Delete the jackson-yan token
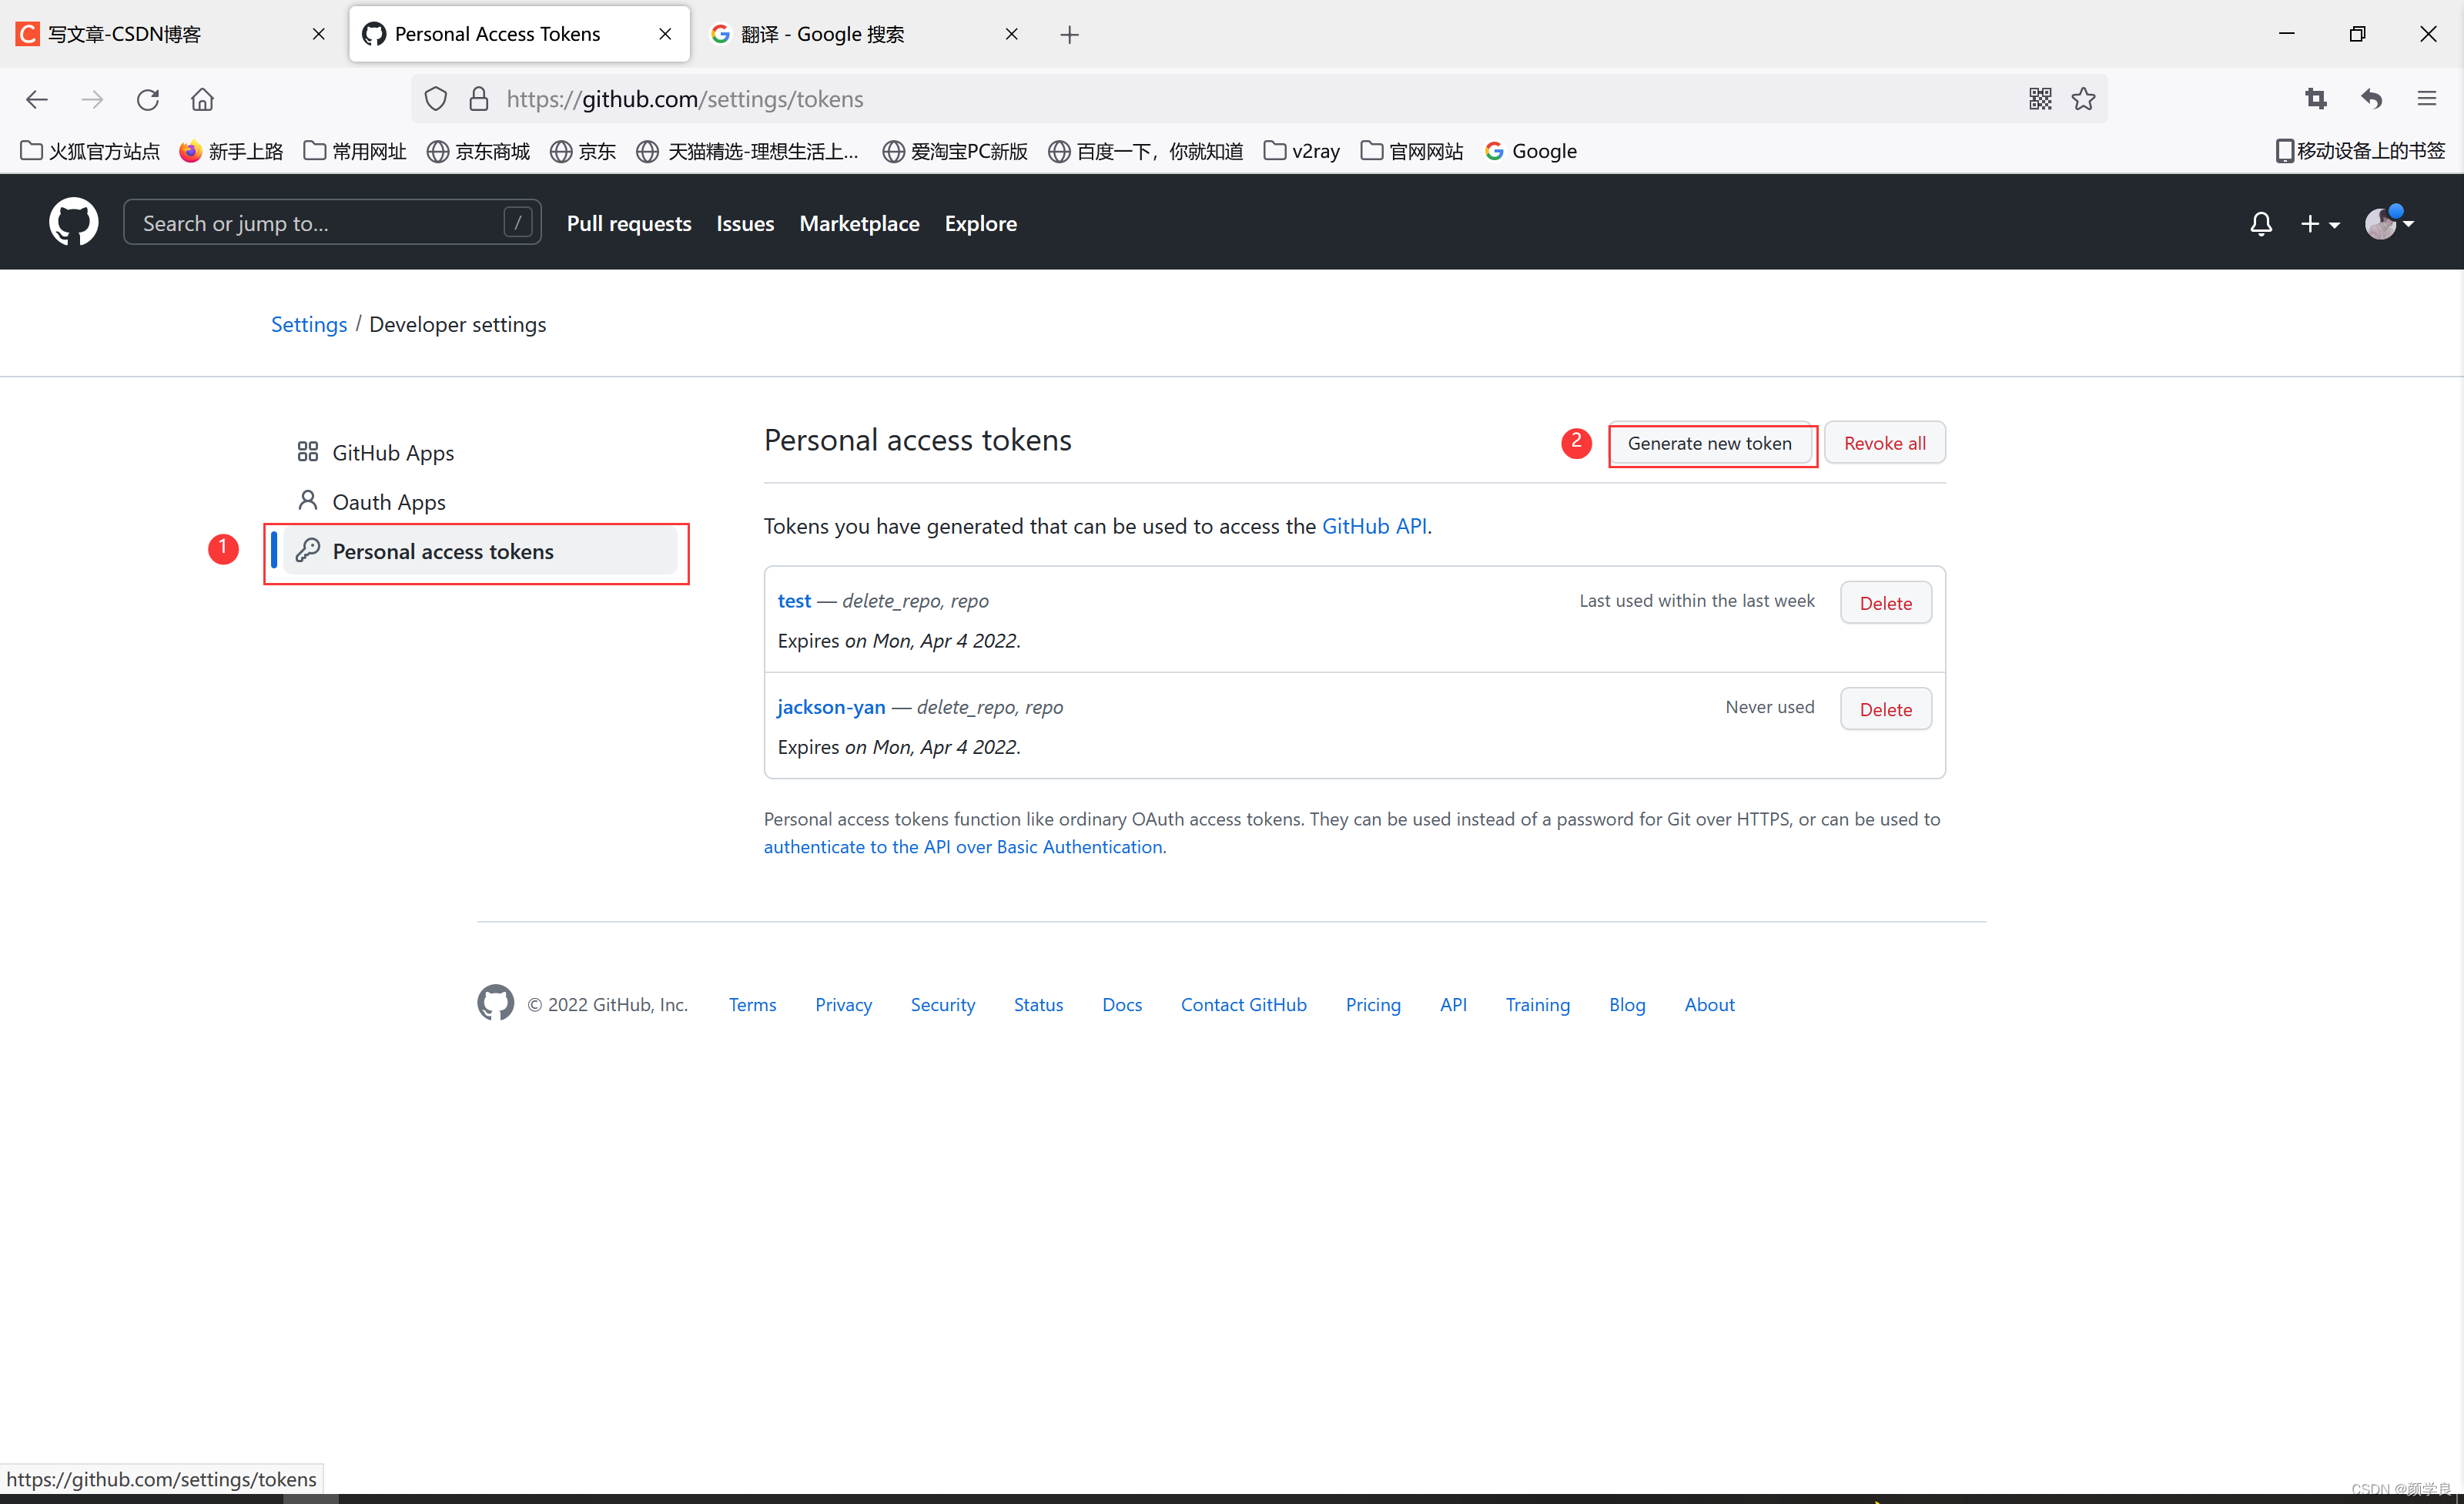Screen dimensions: 2464x1504 pos(1885,709)
